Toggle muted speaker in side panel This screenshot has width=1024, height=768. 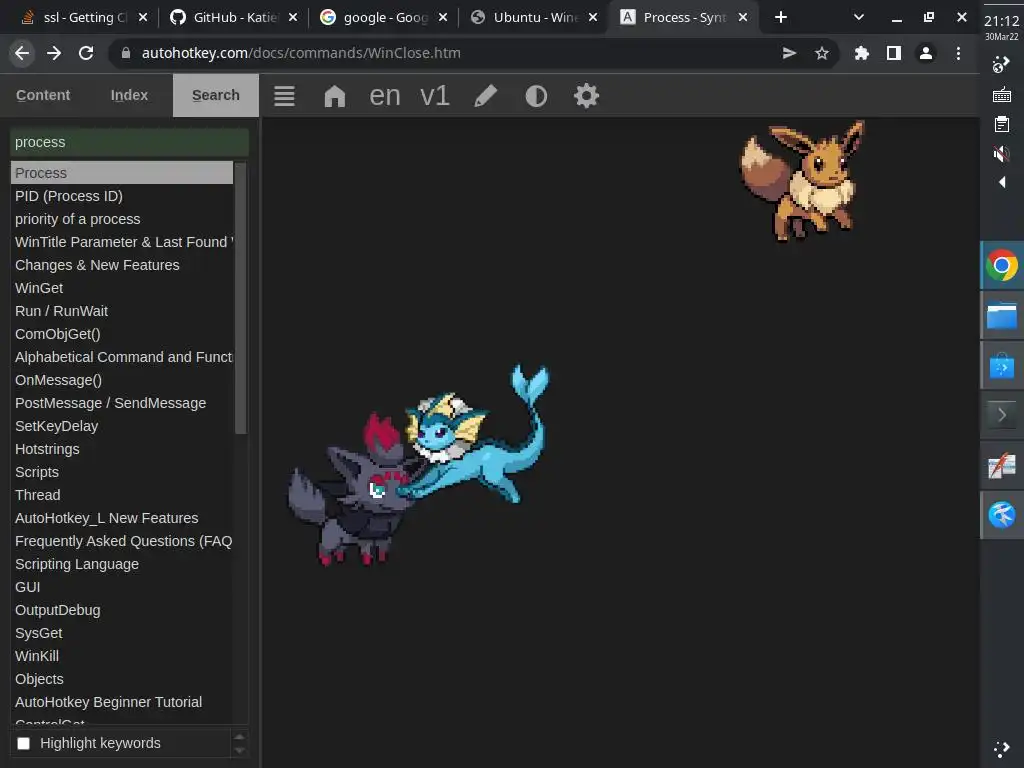tap(1001, 154)
